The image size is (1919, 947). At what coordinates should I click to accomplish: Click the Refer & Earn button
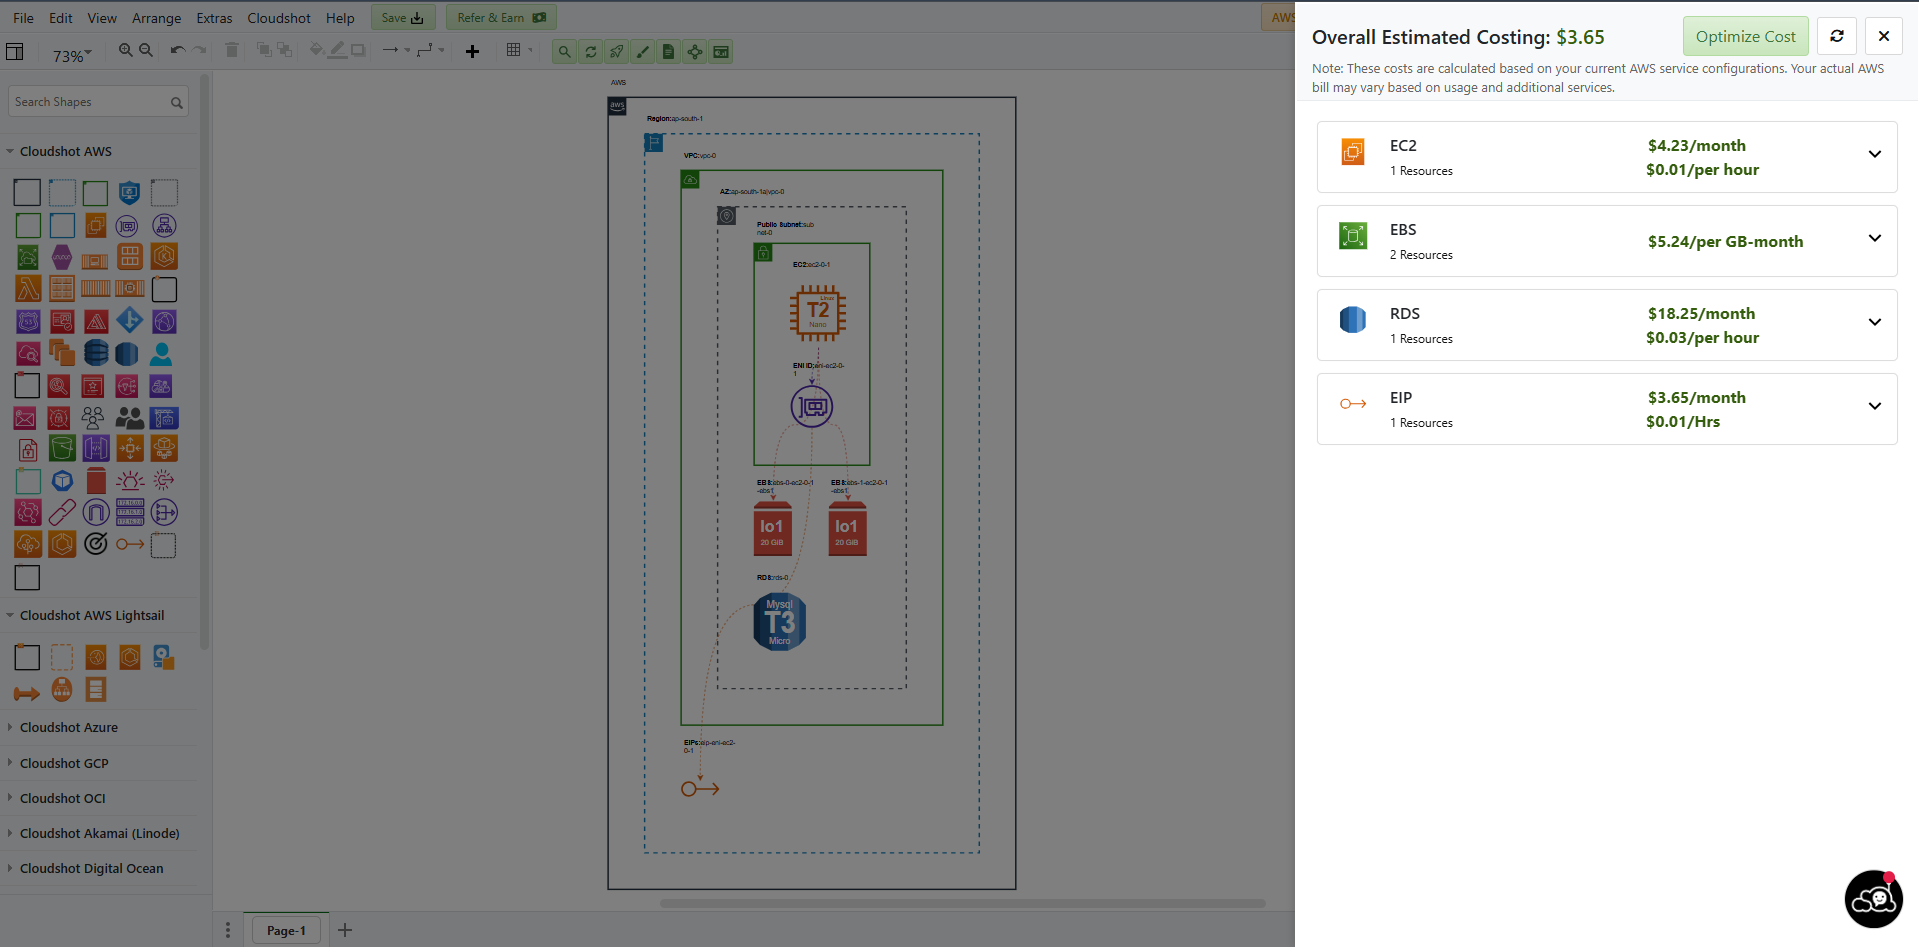[x=501, y=17]
